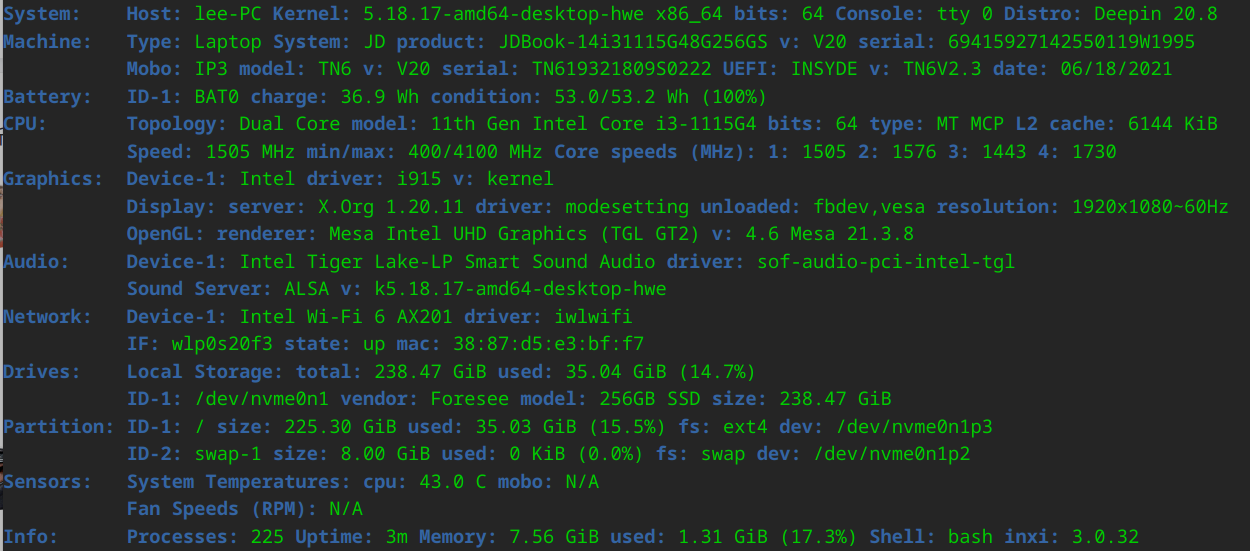
Task: Click the Wi-Fi driver name iwlwifi
Action: [x=592, y=317]
